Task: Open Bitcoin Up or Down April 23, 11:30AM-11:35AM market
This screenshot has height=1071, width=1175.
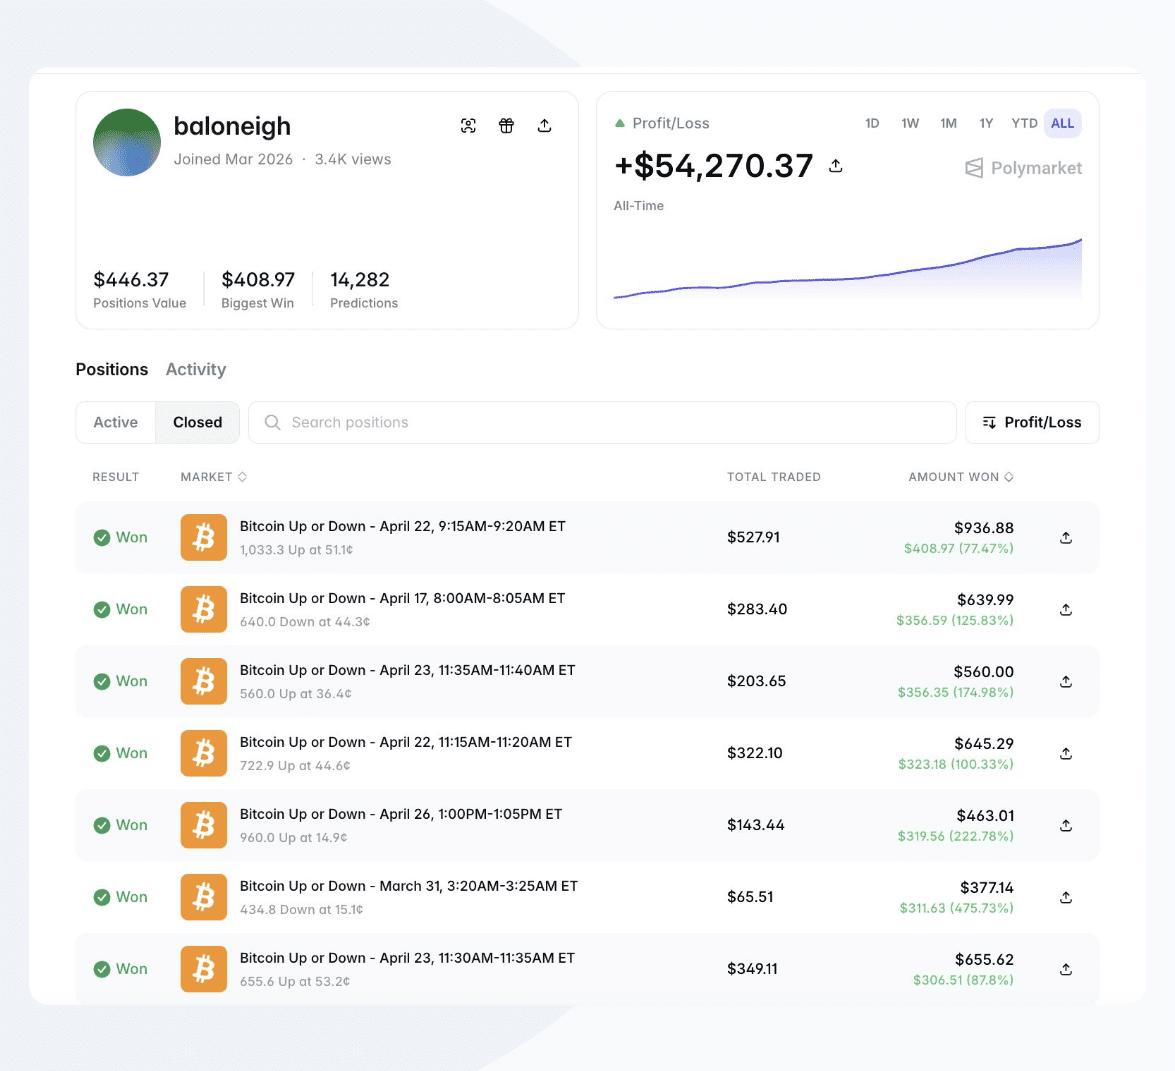Action: [x=408, y=958]
